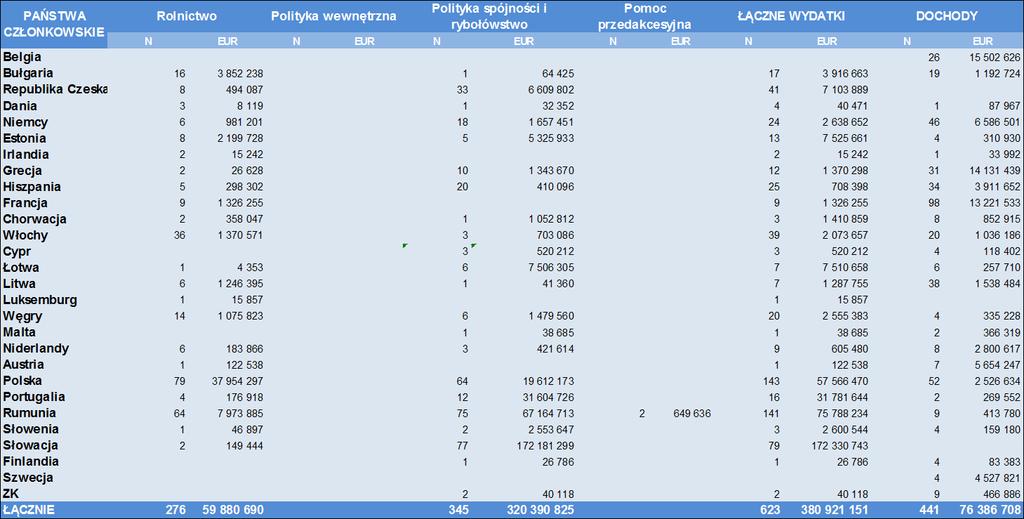
Task: Click the Łotwa row label
Action: (21, 267)
